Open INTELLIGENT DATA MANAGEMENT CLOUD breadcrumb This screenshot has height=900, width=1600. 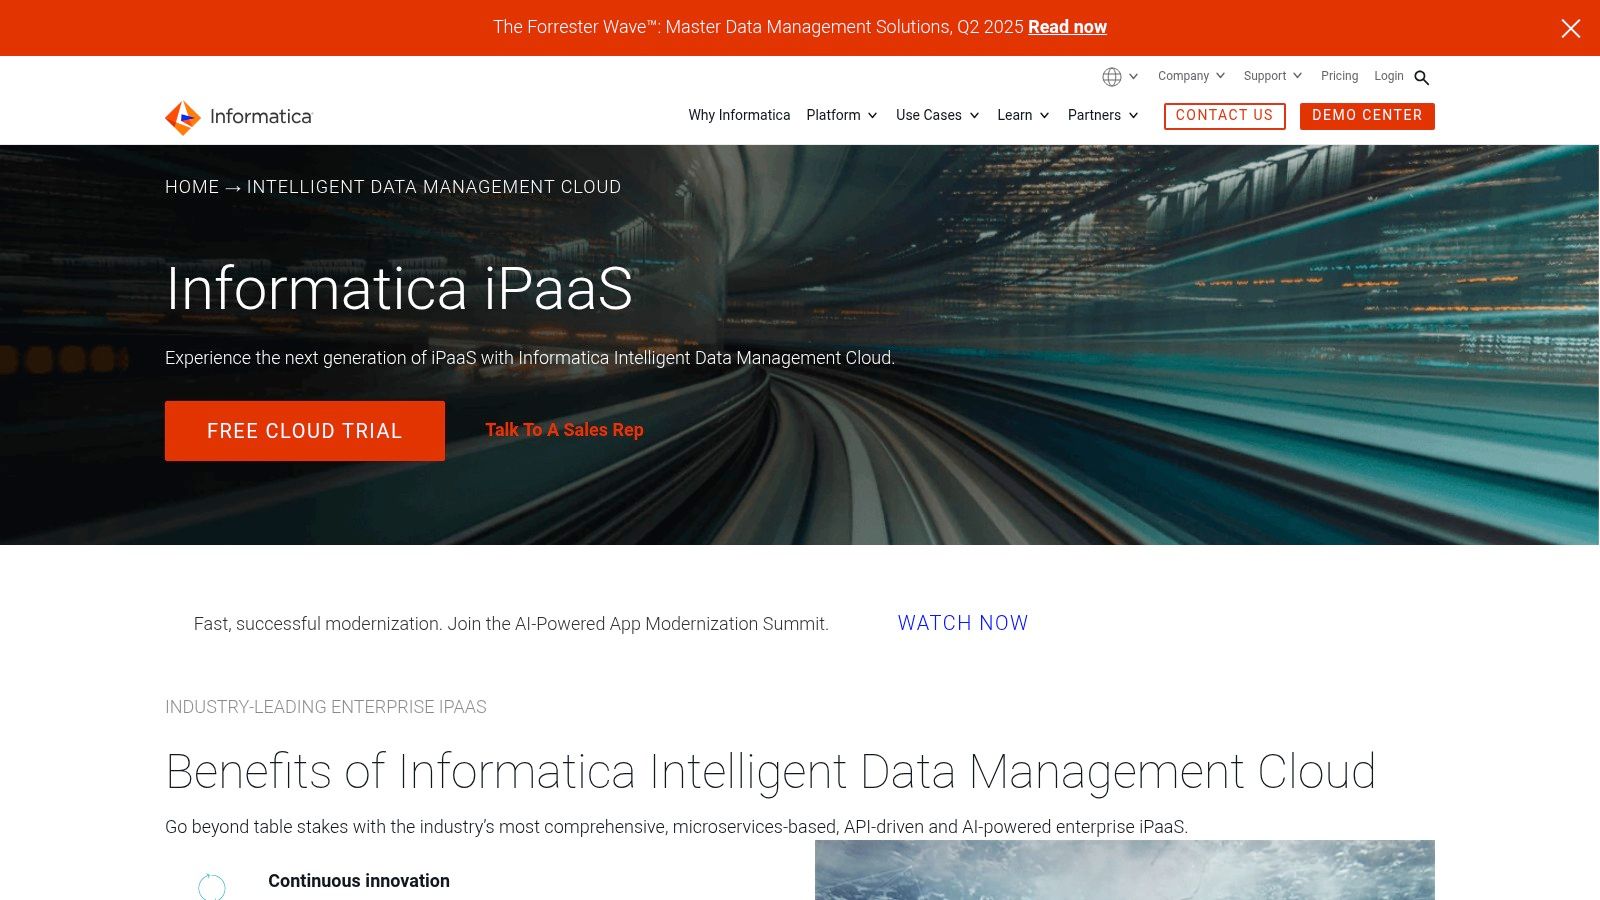coord(434,187)
